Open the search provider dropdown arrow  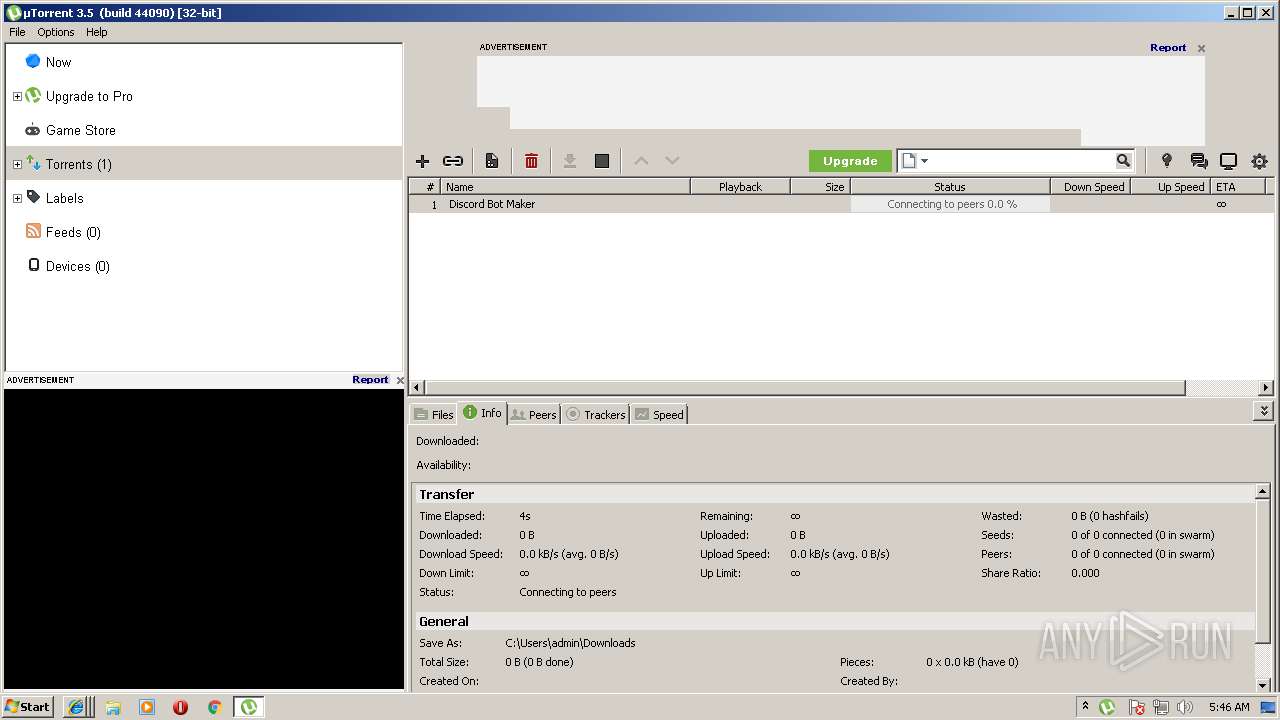tap(924, 161)
